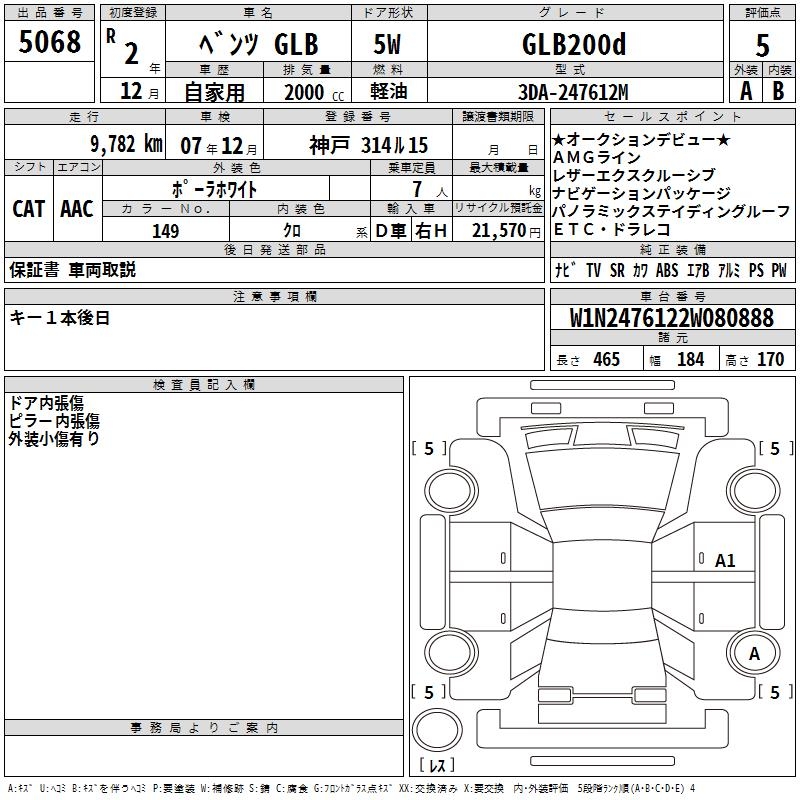Click the recycle deposit amount 21,570円
The width and height of the screenshot is (800, 800).
pyautogui.click(x=498, y=231)
